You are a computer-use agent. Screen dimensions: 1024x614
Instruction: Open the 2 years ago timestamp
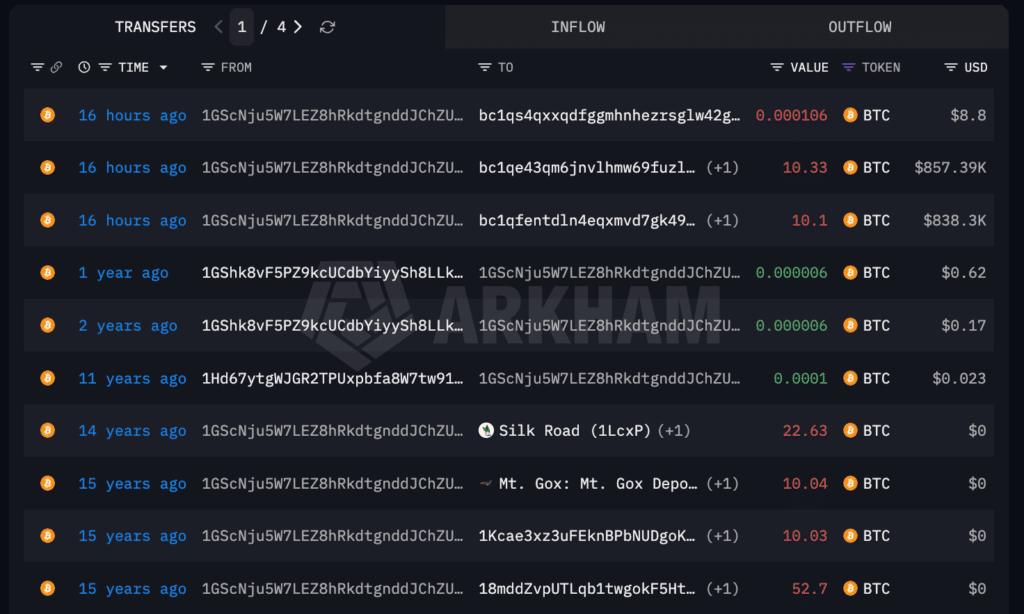[128, 326]
